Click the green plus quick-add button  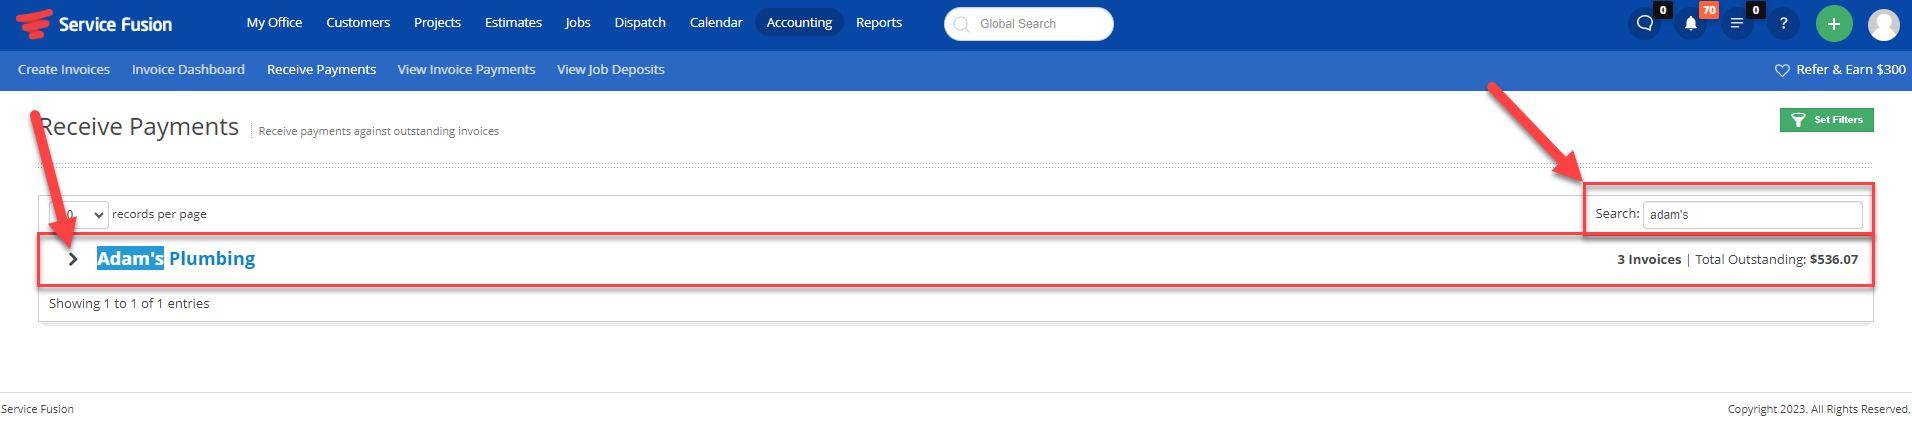point(1834,24)
